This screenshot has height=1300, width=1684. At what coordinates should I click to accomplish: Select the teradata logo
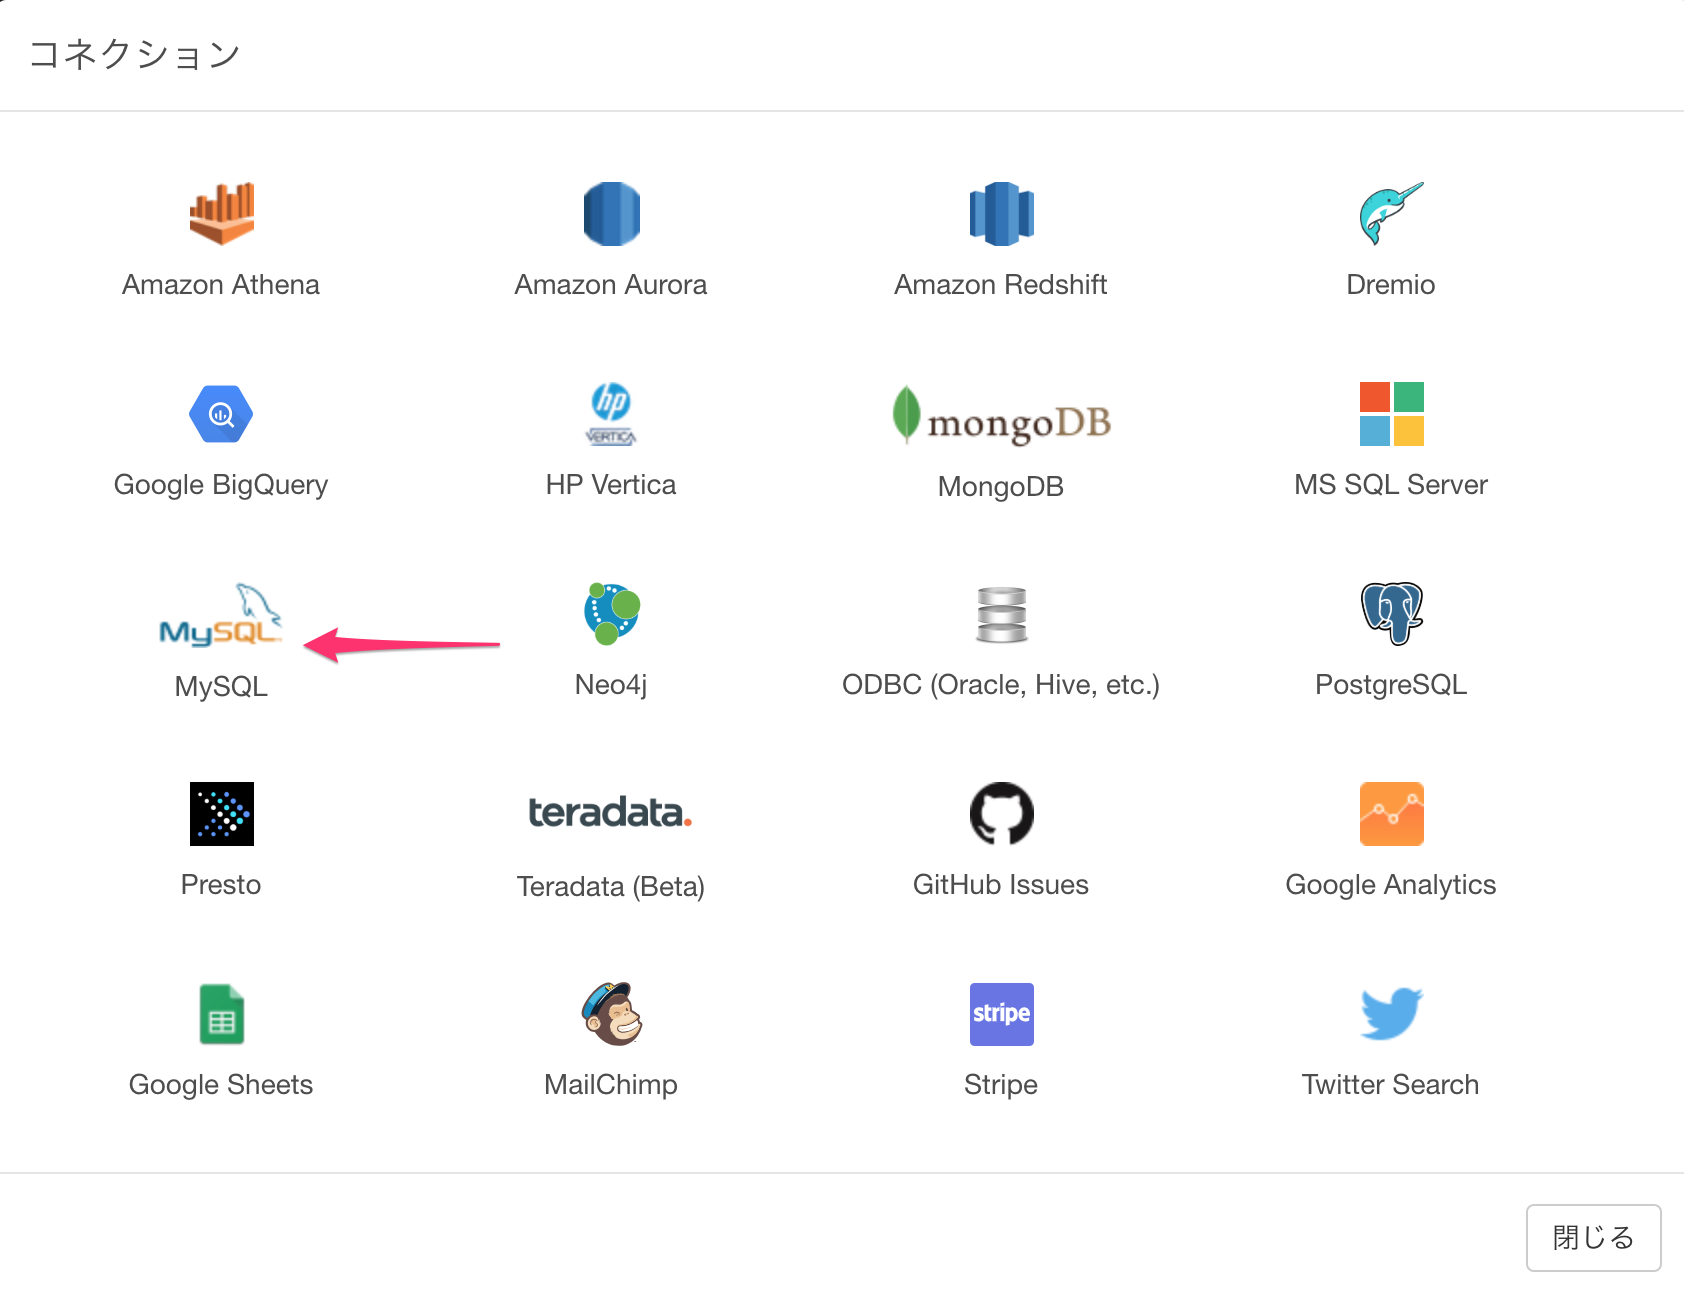611,813
